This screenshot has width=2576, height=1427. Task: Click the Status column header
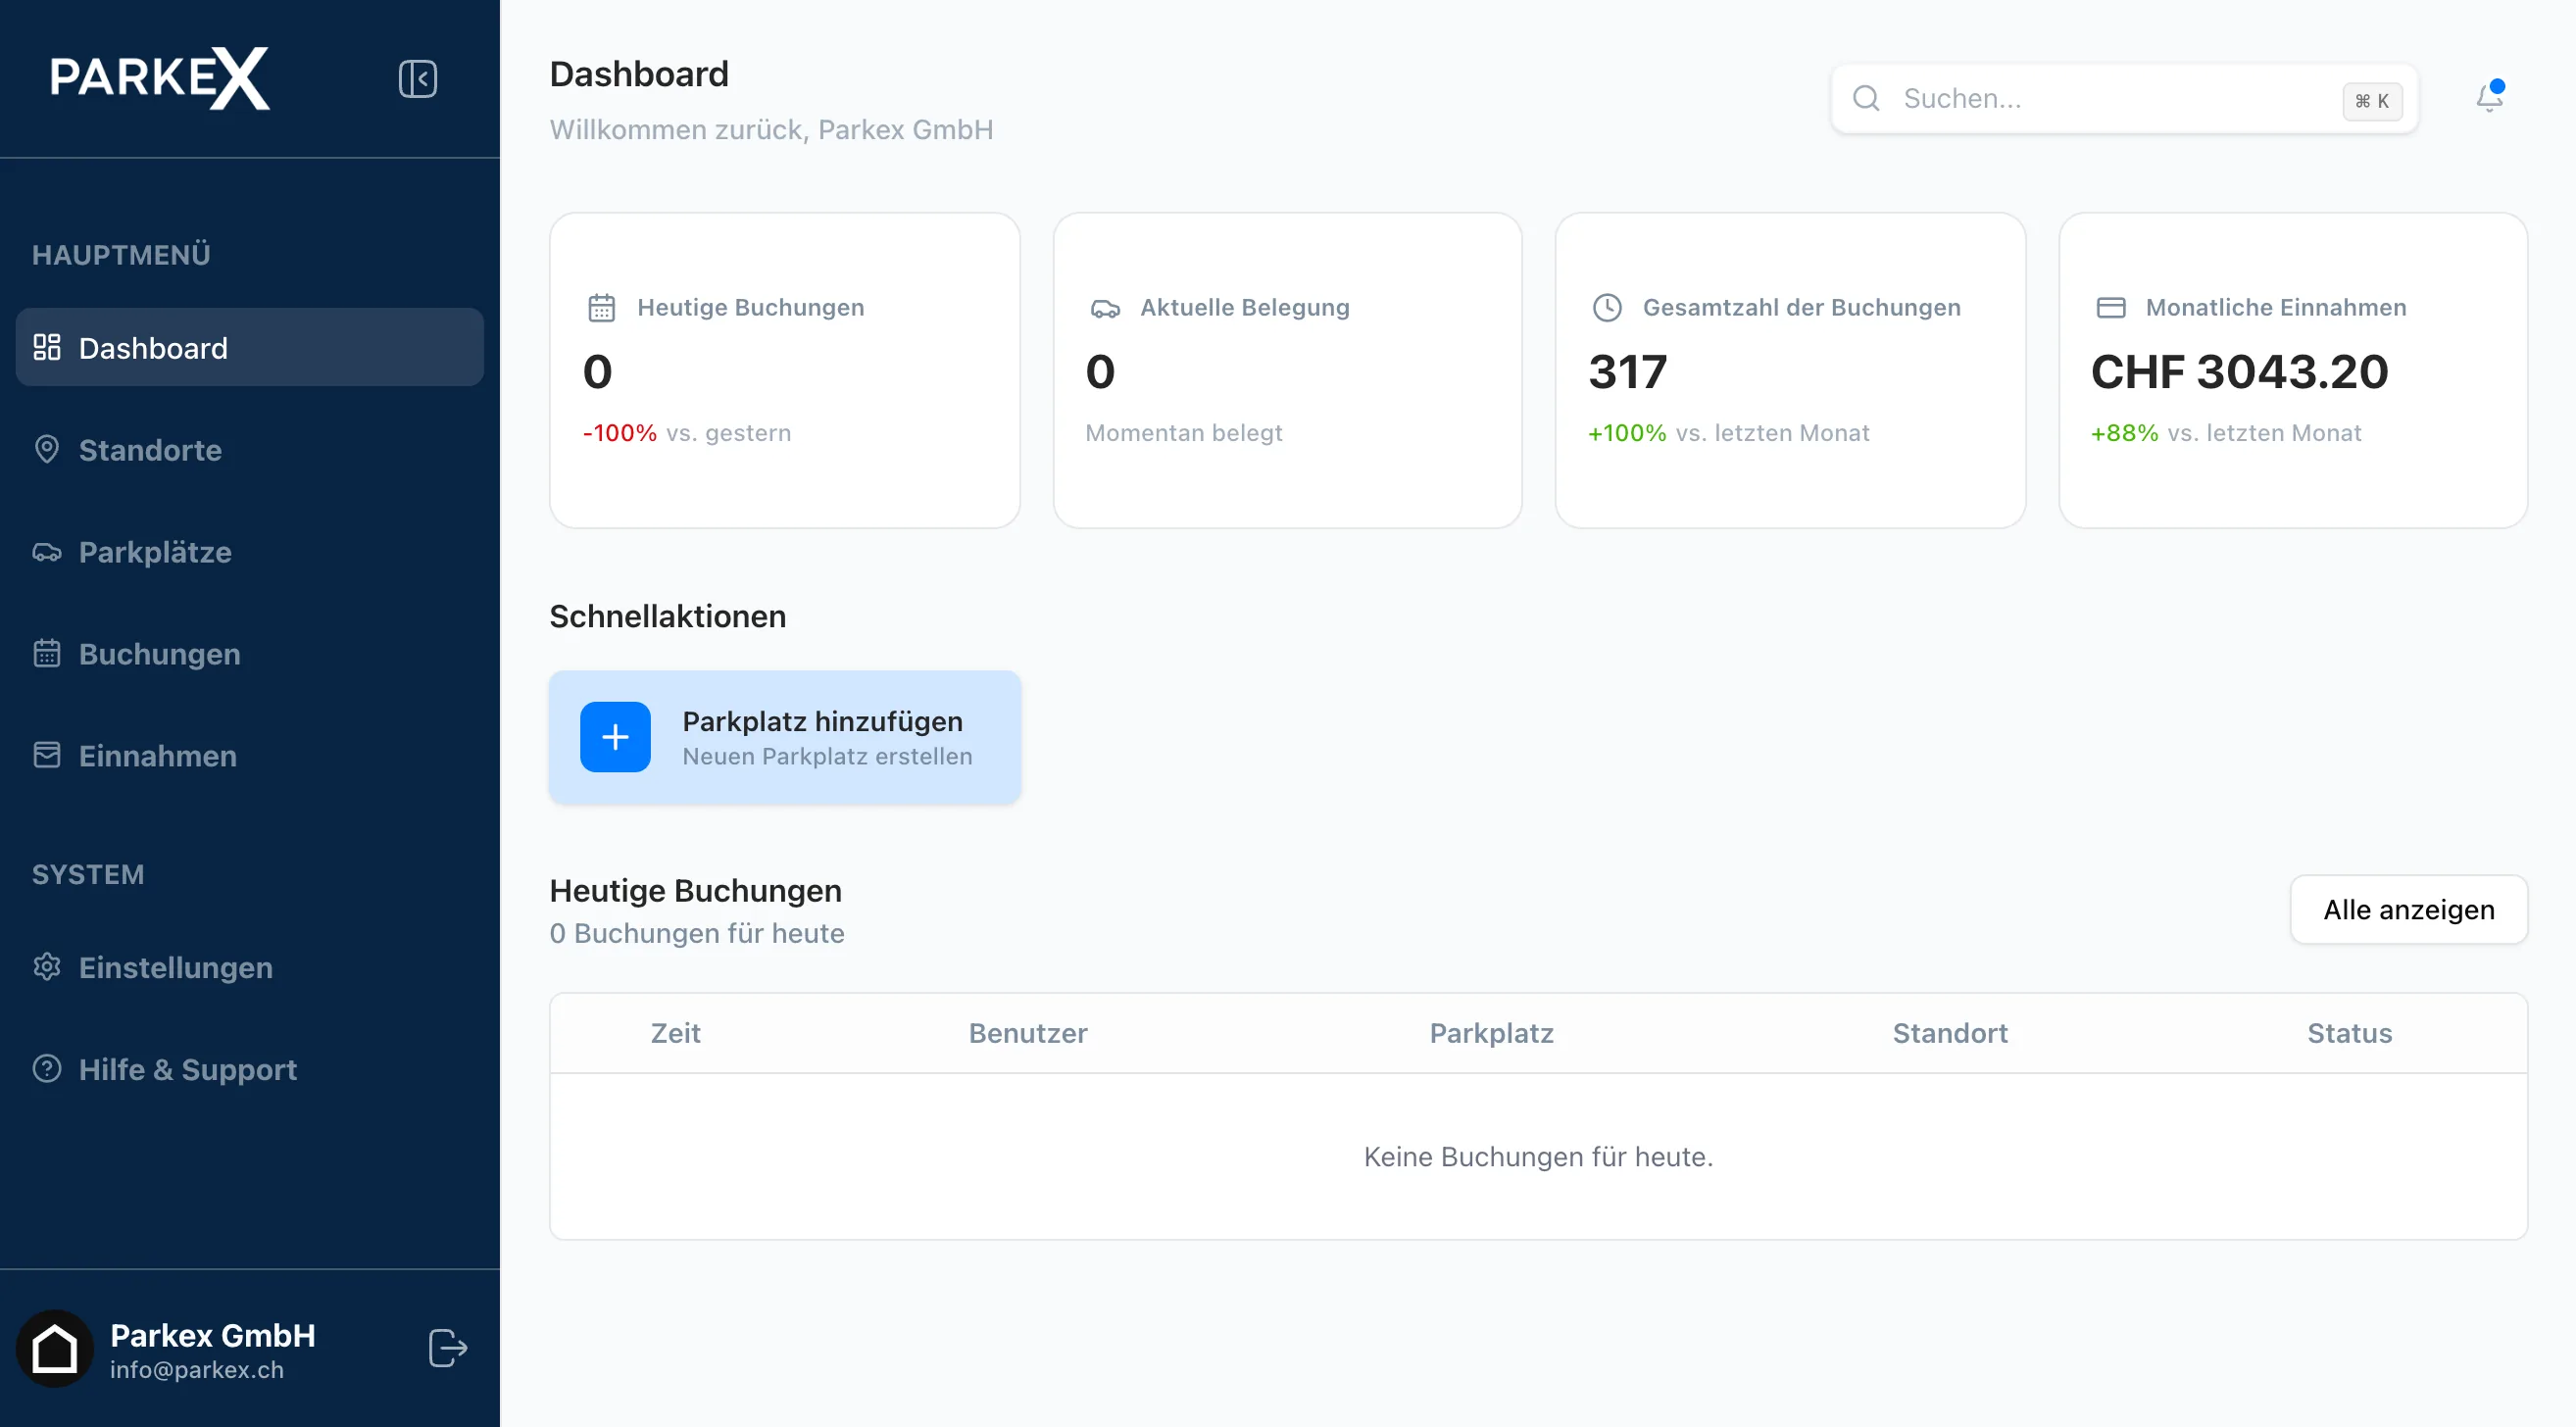click(2349, 1033)
